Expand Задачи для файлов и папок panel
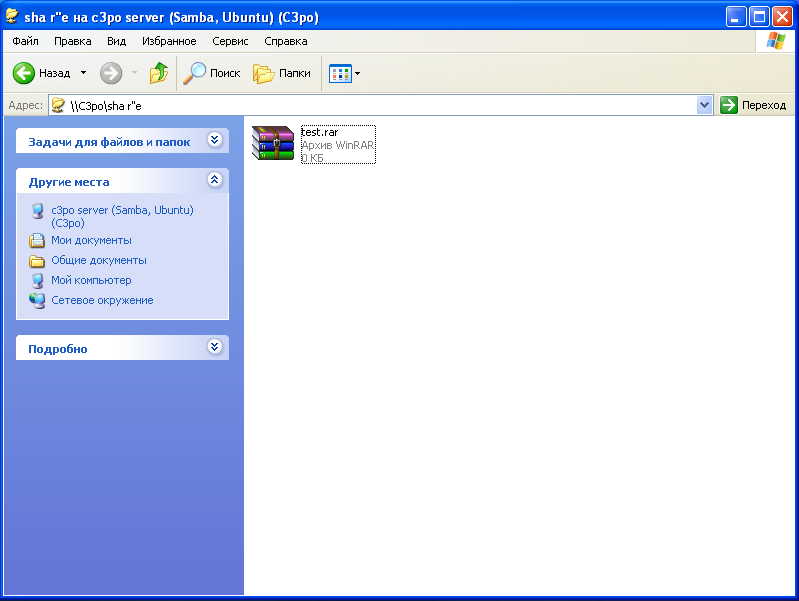The height and width of the screenshot is (601, 799). 215,140
